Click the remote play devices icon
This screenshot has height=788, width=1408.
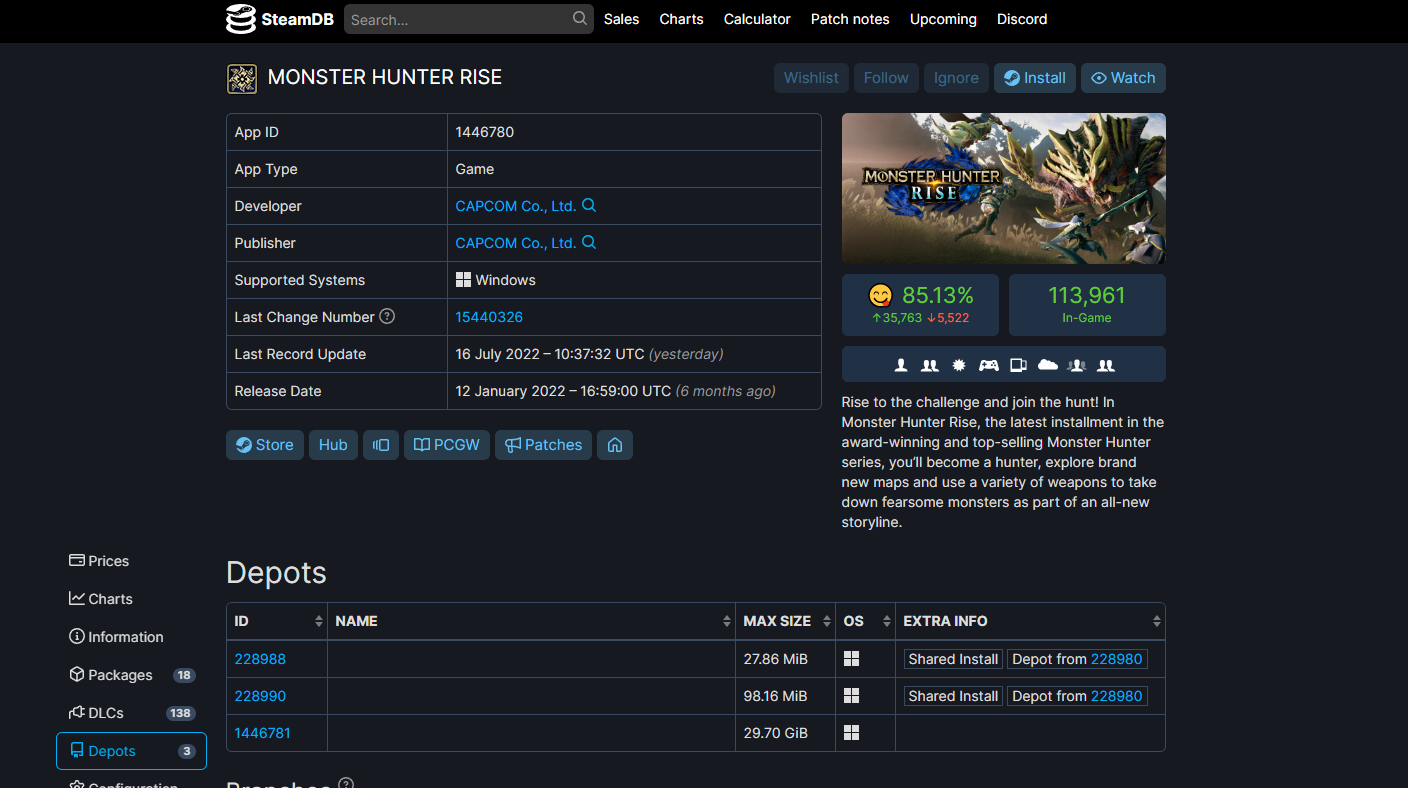tap(1018, 365)
